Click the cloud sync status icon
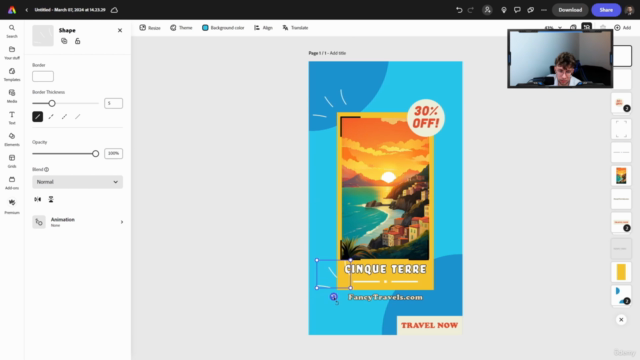640x360 pixels. (x=114, y=10)
